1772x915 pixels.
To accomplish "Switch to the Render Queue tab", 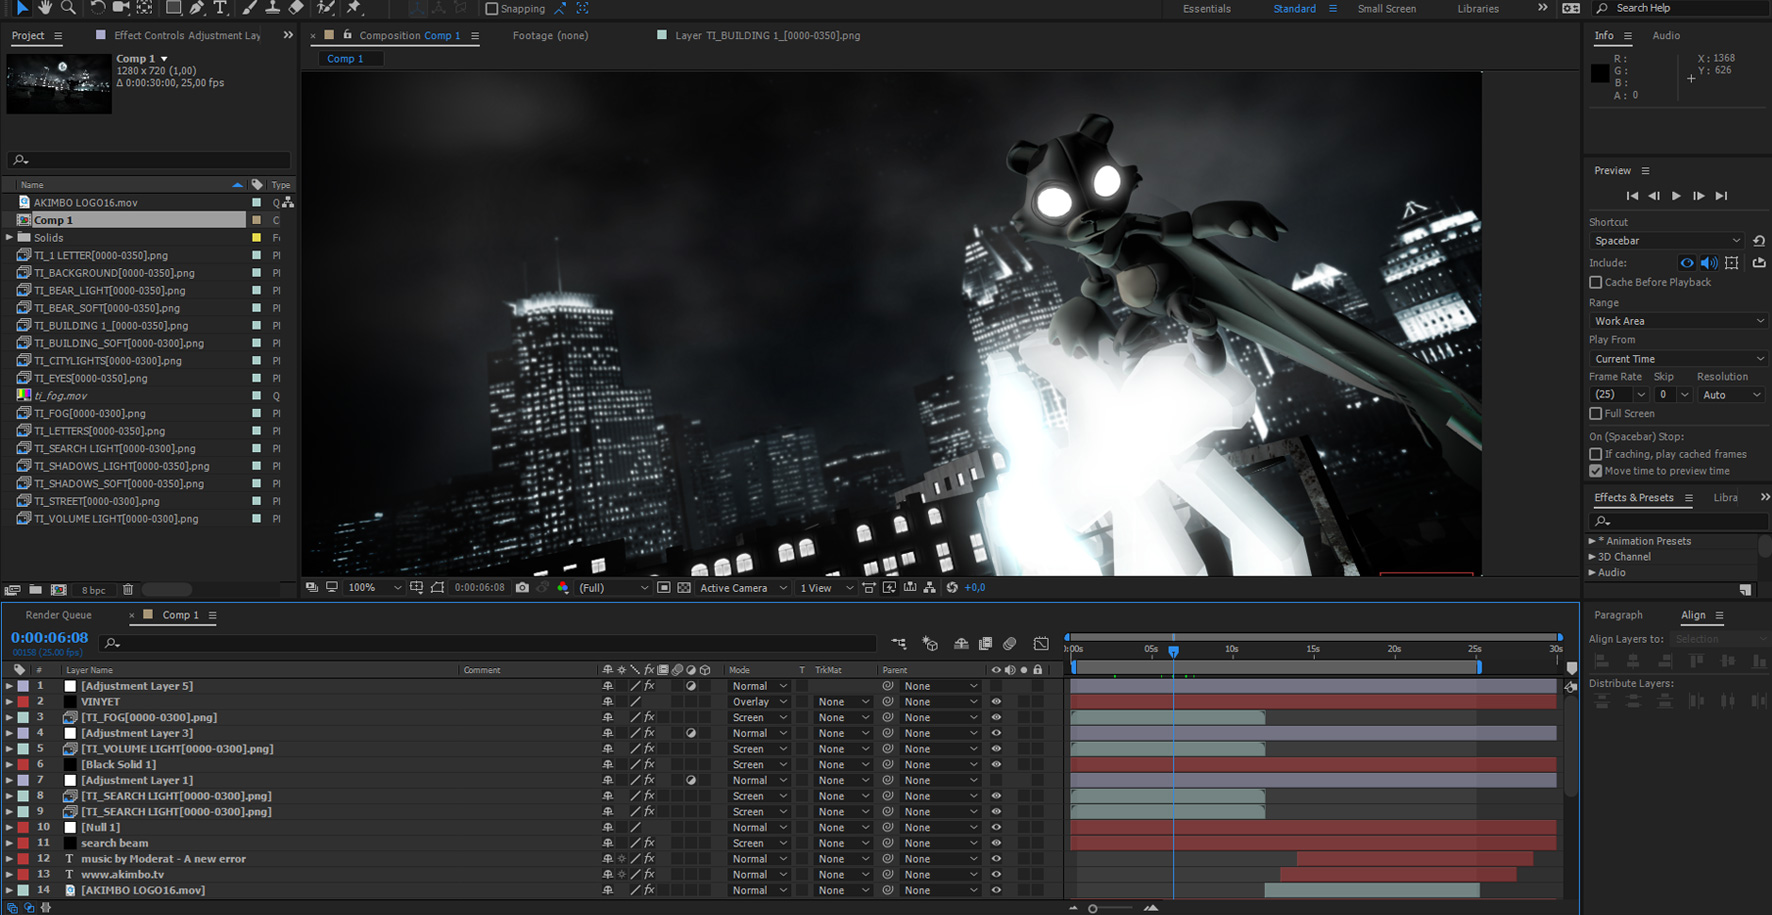I will [x=58, y=615].
